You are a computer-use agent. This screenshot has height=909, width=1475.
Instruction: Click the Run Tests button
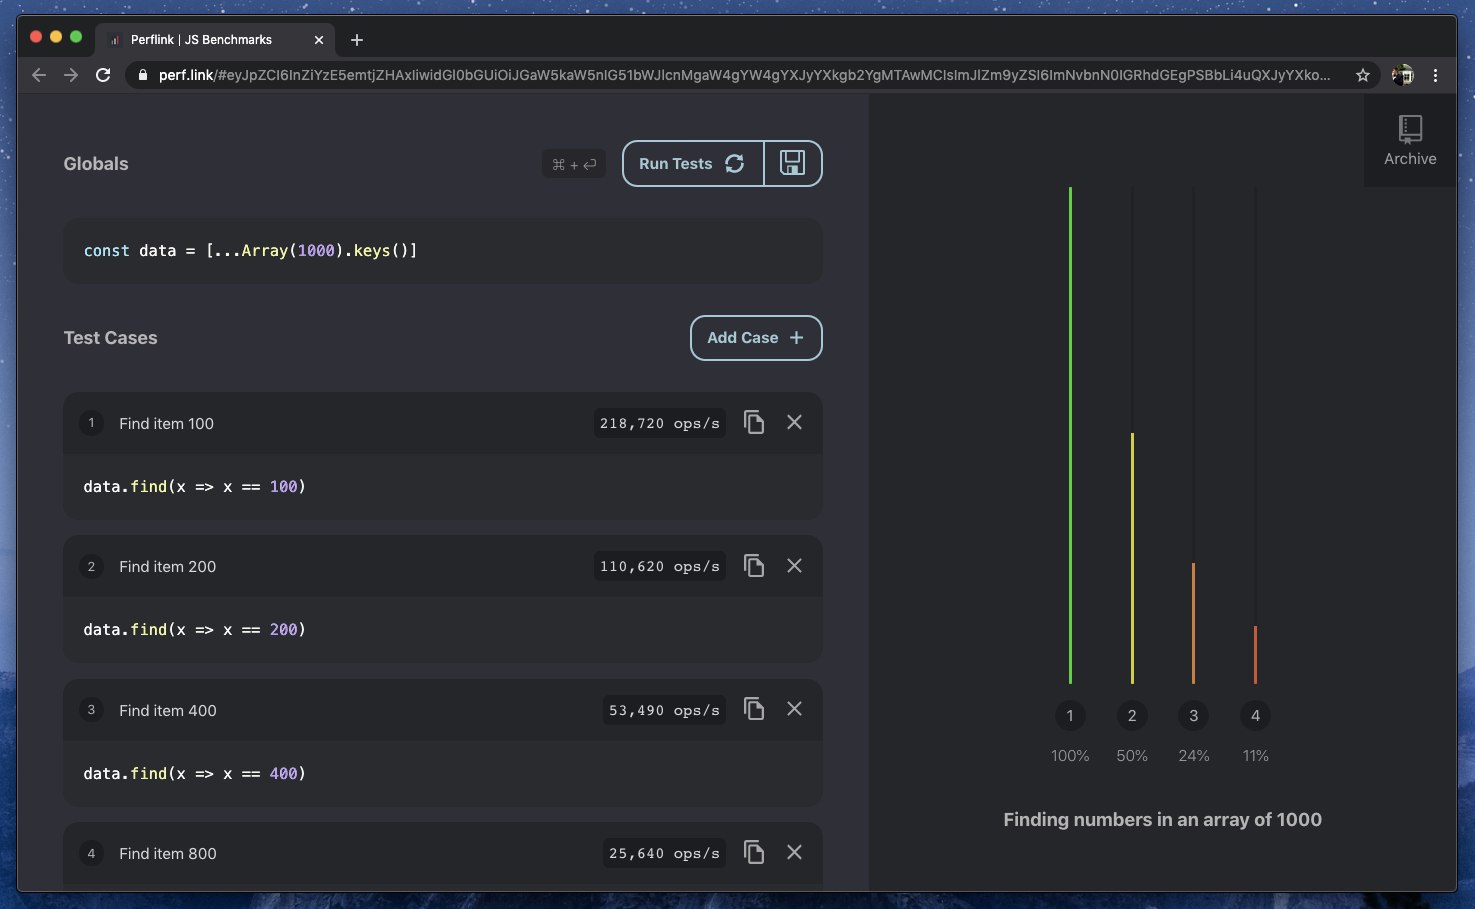click(693, 164)
